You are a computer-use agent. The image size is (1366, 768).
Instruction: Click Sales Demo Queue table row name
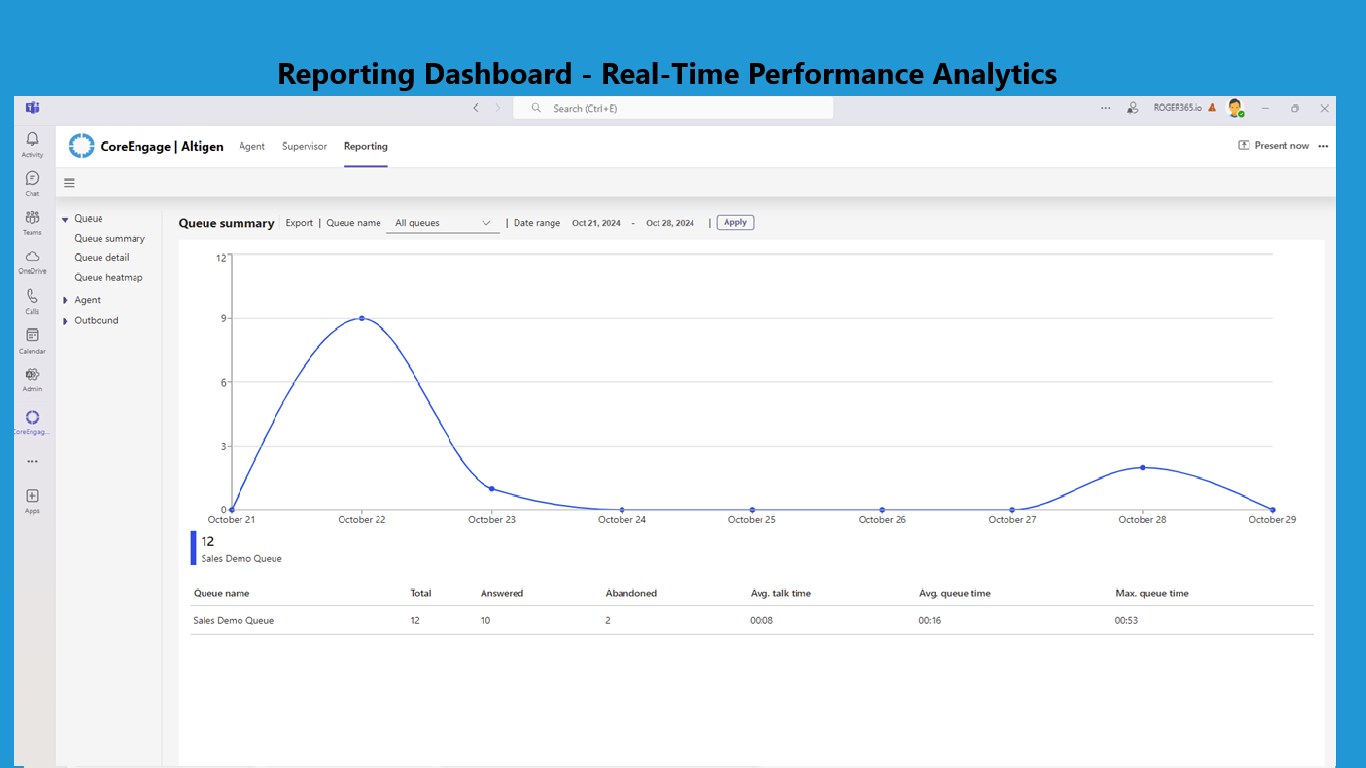(x=233, y=620)
